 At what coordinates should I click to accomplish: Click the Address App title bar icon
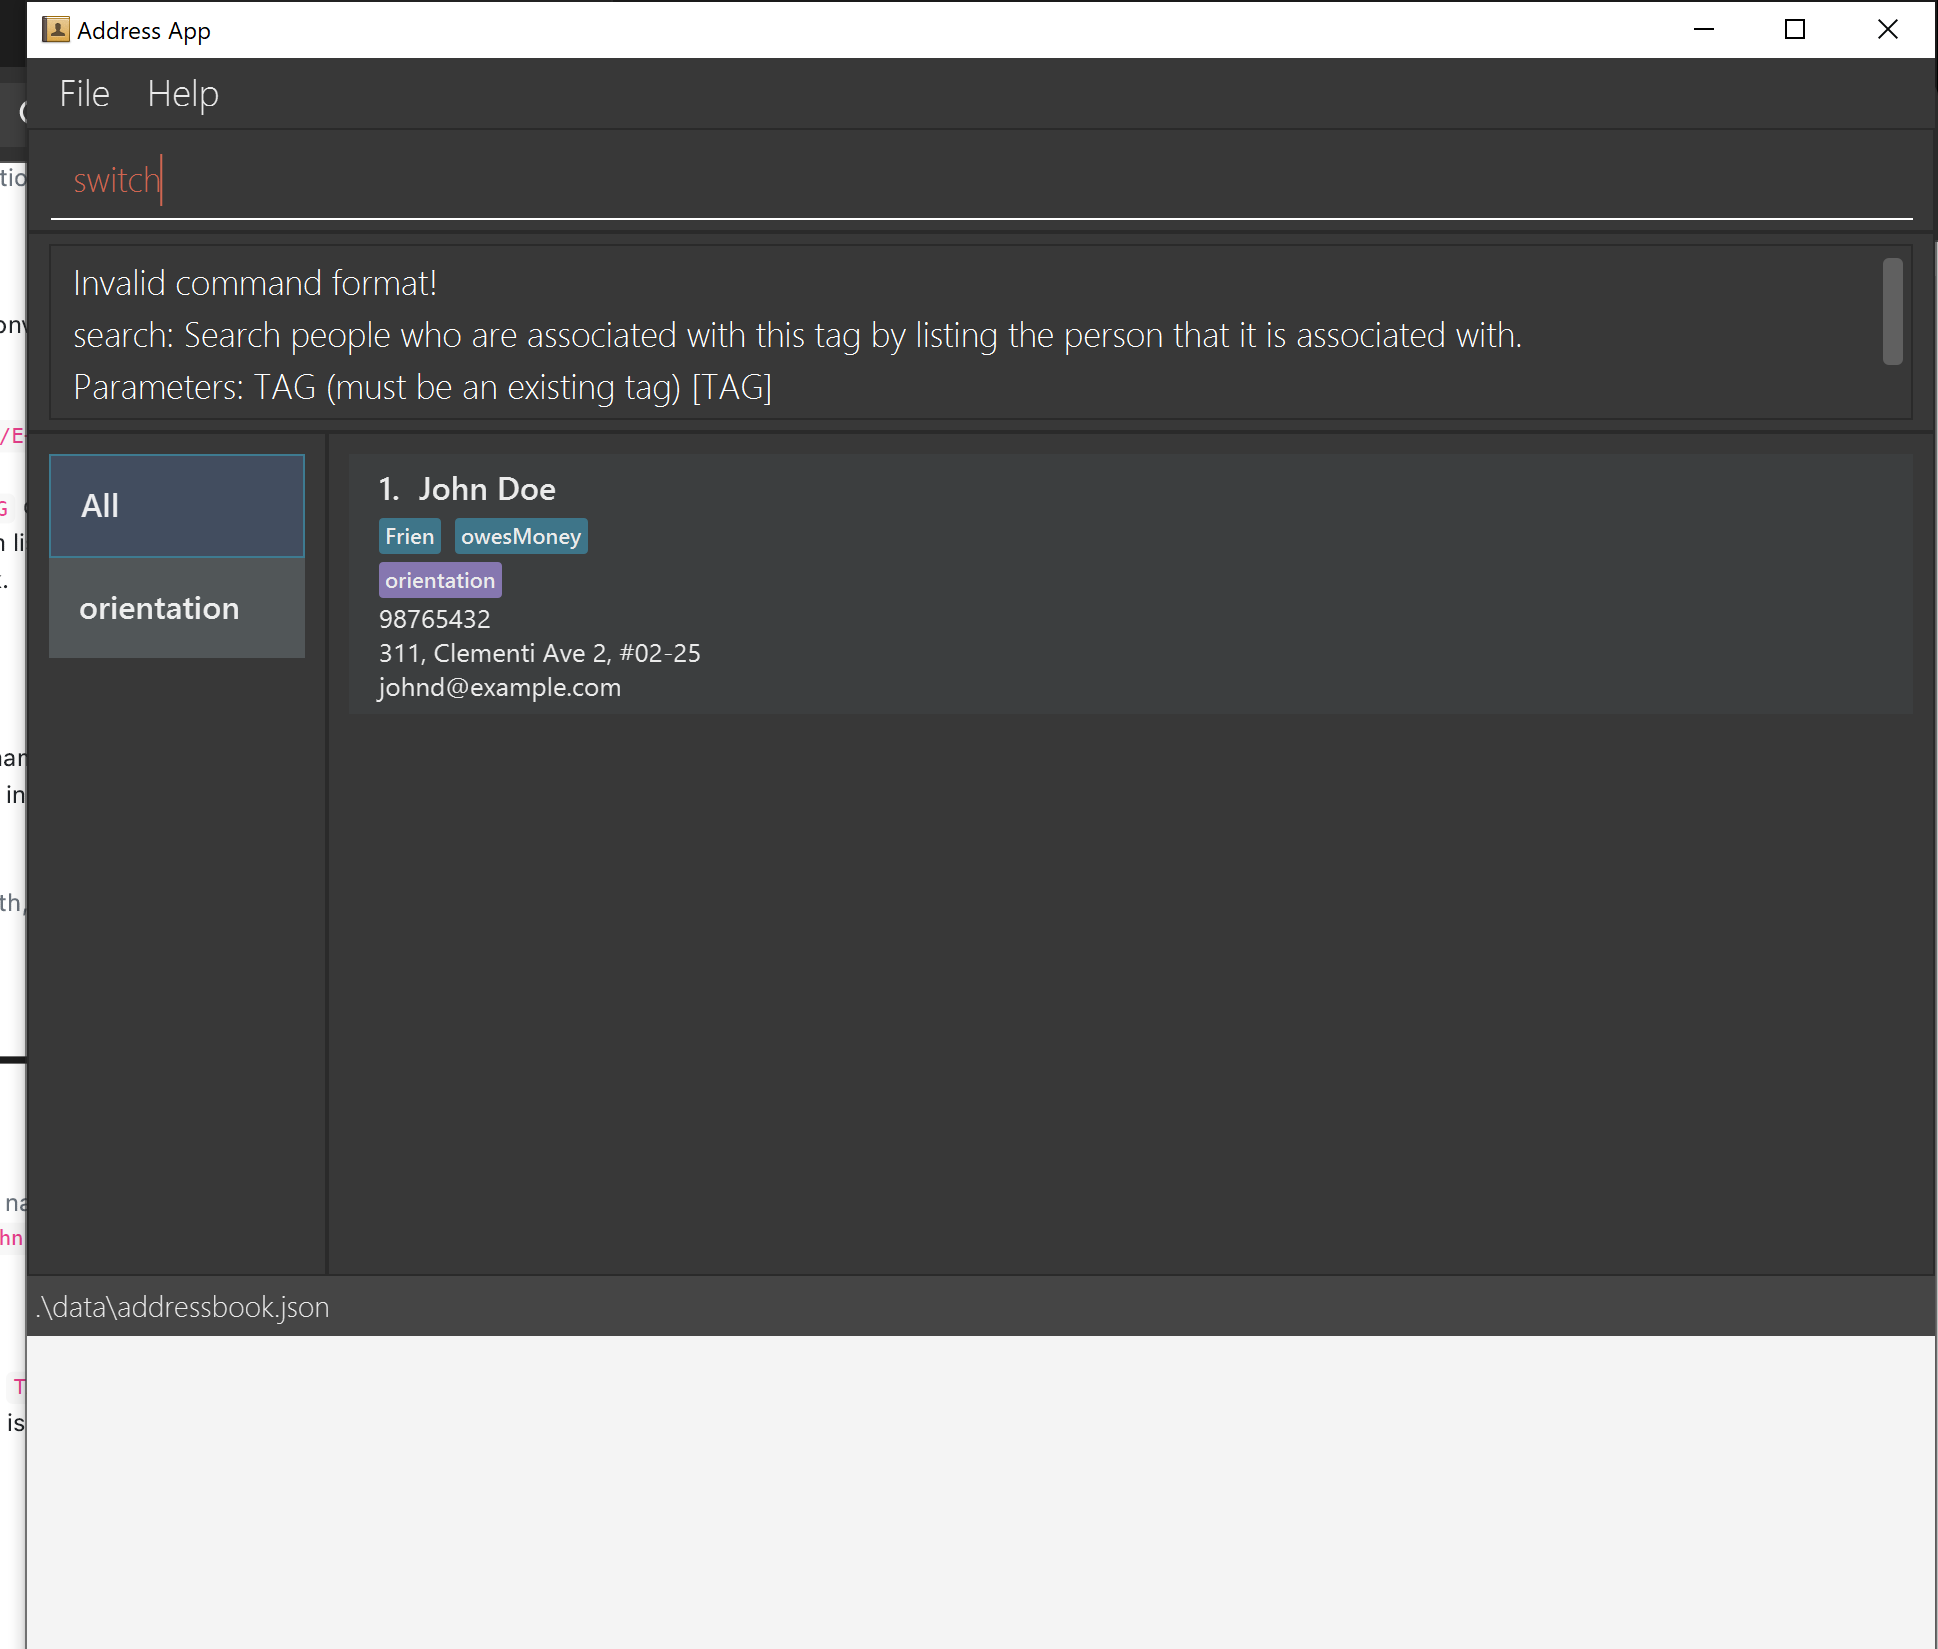click(x=56, y=30)
